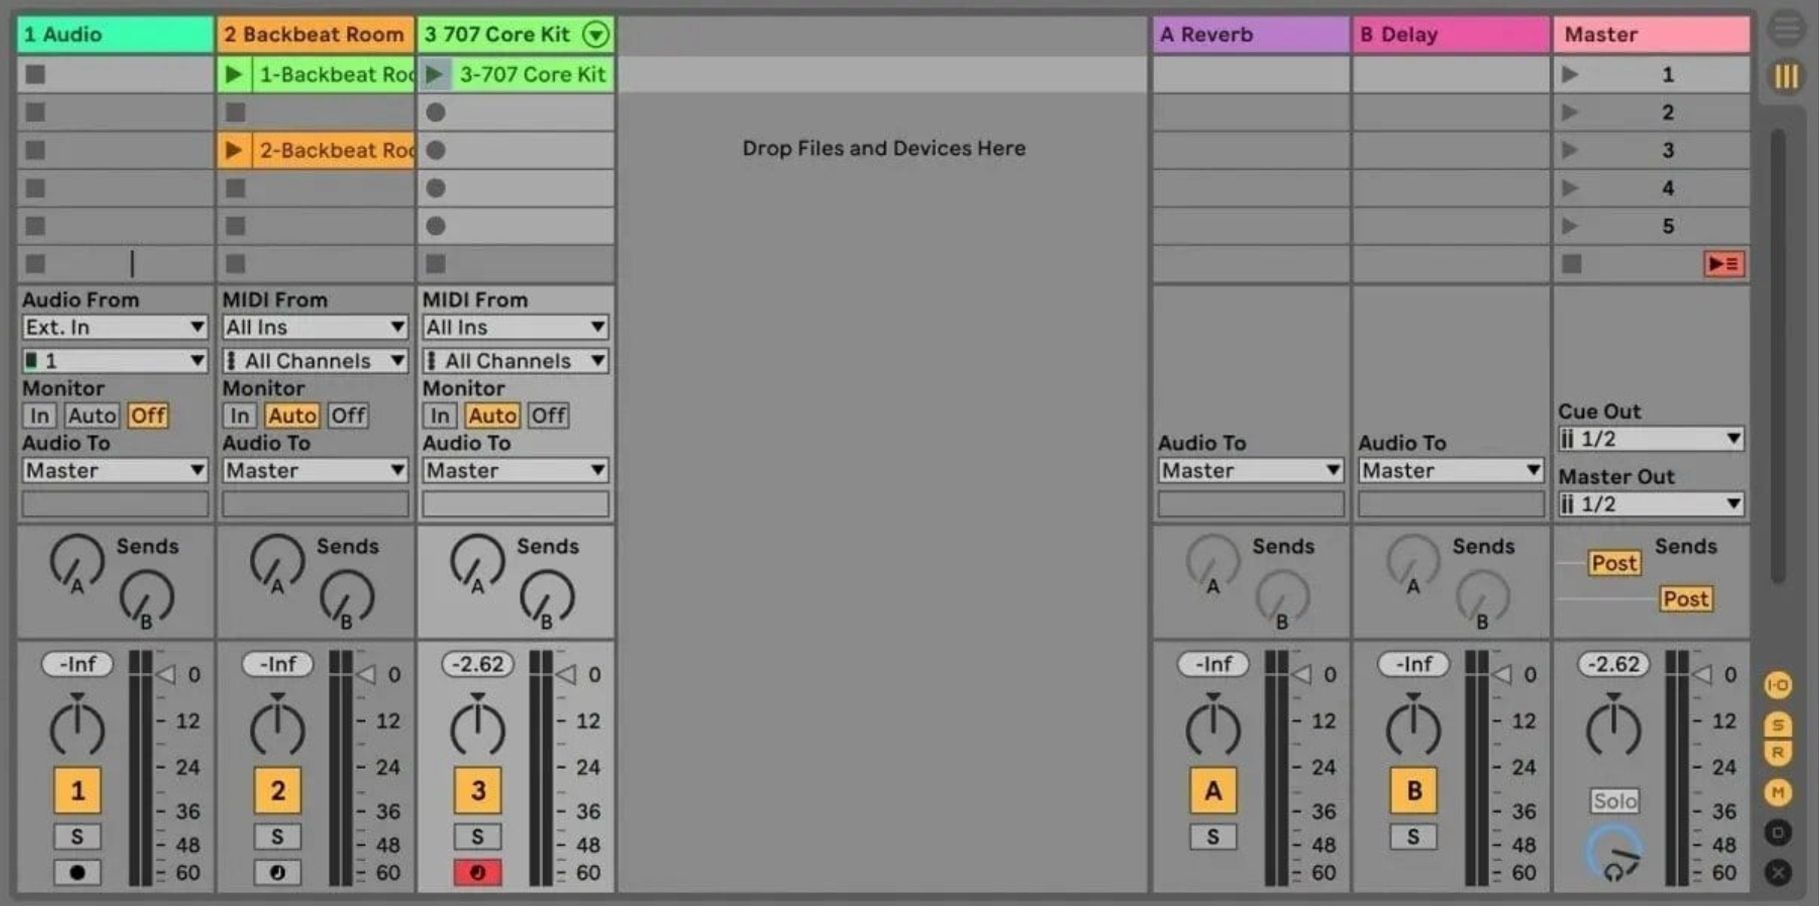Viewport: 1819px width, 906px height.
Task: Launch the 2-Backbeat Room orange clip
Action: point(234,150)
